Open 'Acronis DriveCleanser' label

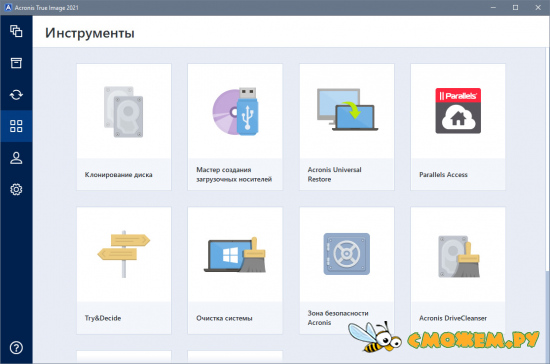[453, 318]
